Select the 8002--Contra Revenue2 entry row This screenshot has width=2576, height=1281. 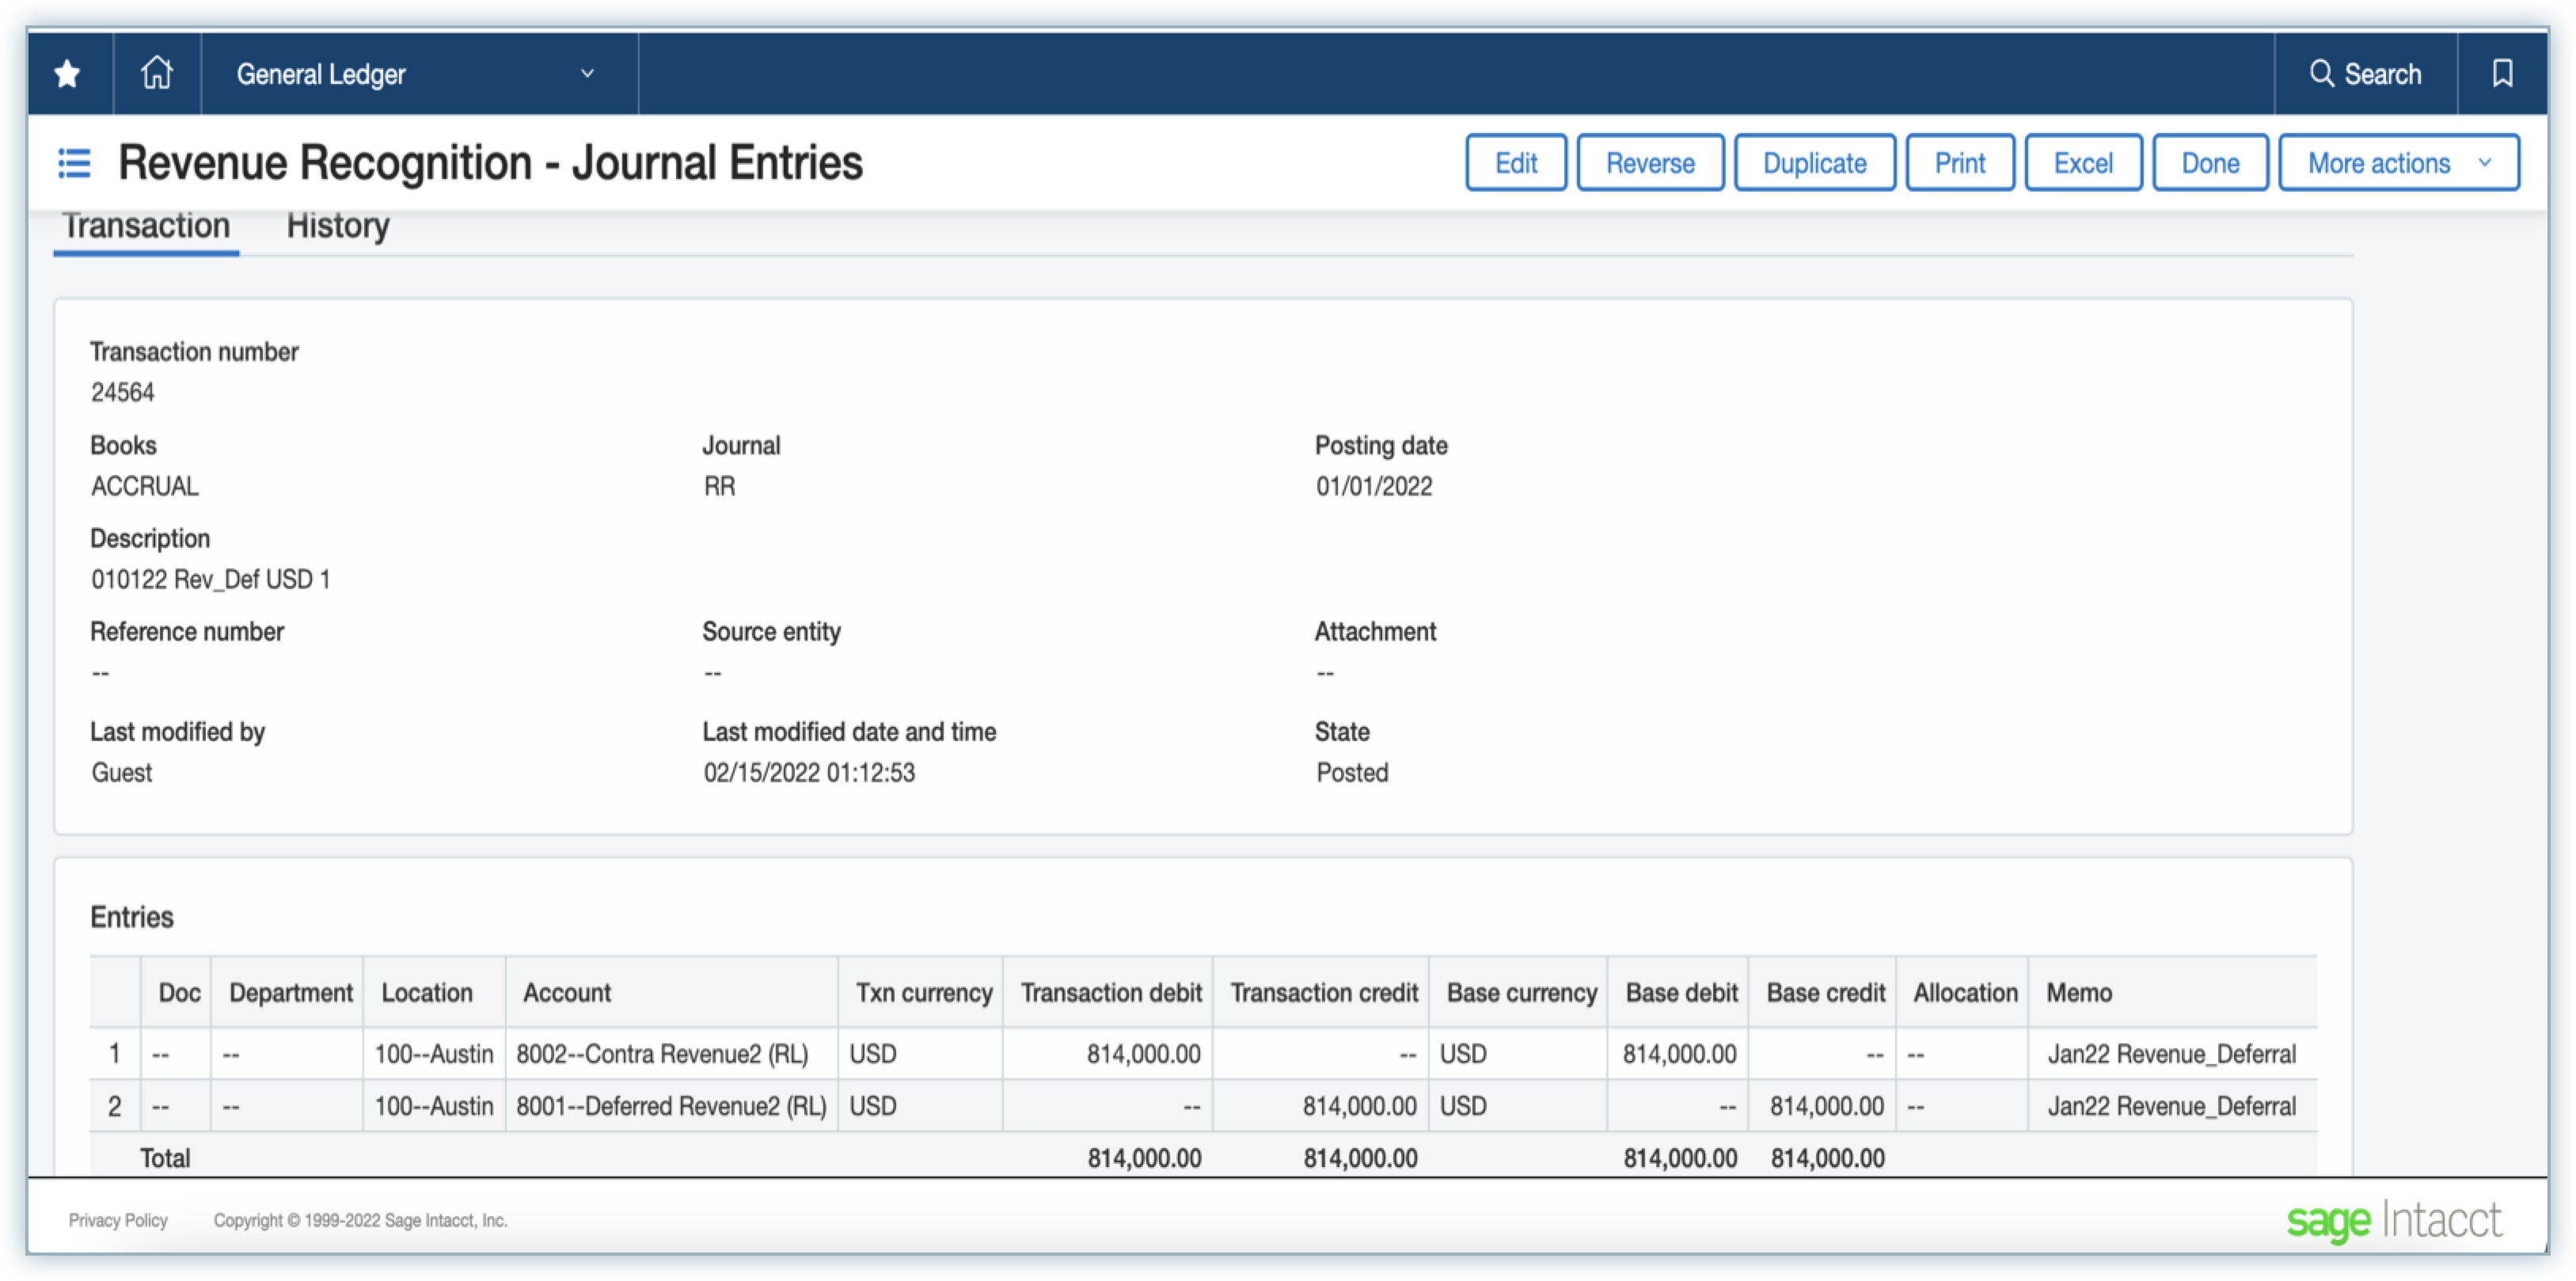click(x=661, y=1054)
